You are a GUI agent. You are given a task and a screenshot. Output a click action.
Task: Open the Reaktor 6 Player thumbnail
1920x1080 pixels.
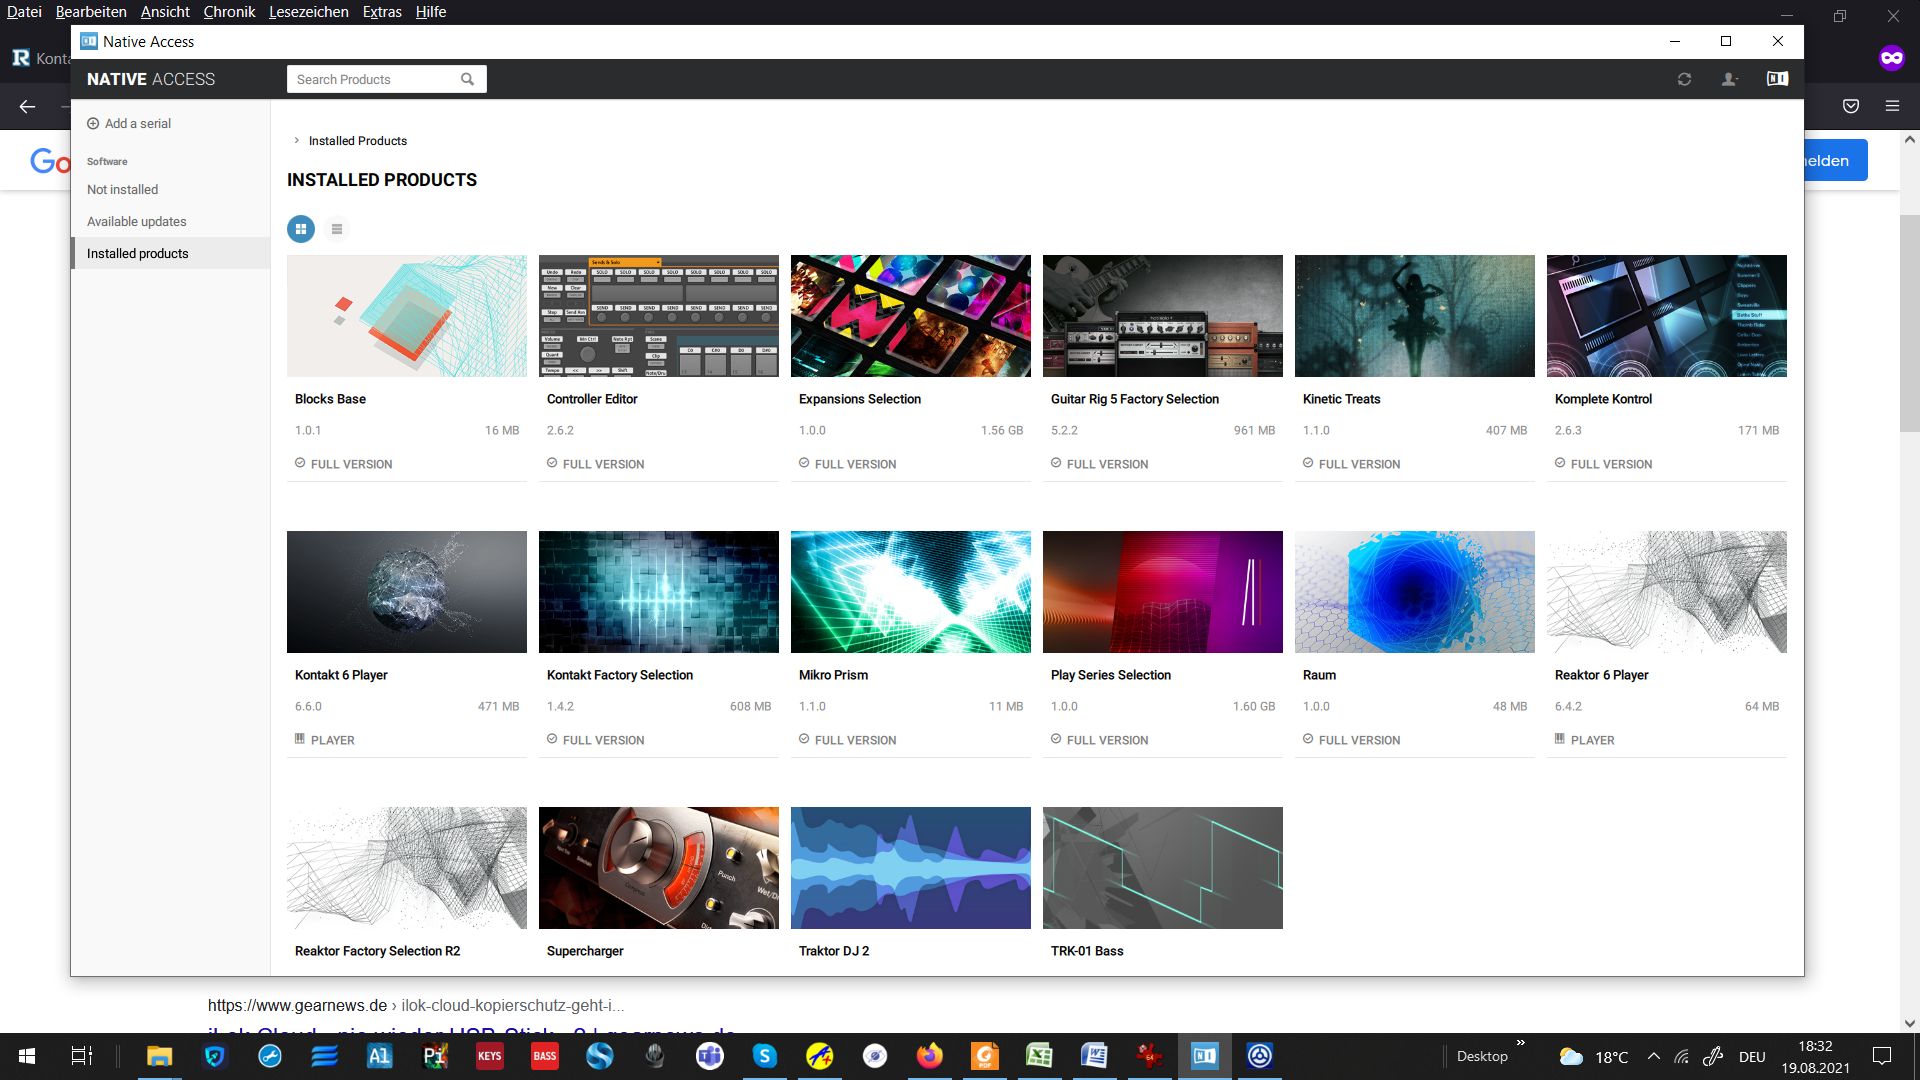click(1667, 592)
